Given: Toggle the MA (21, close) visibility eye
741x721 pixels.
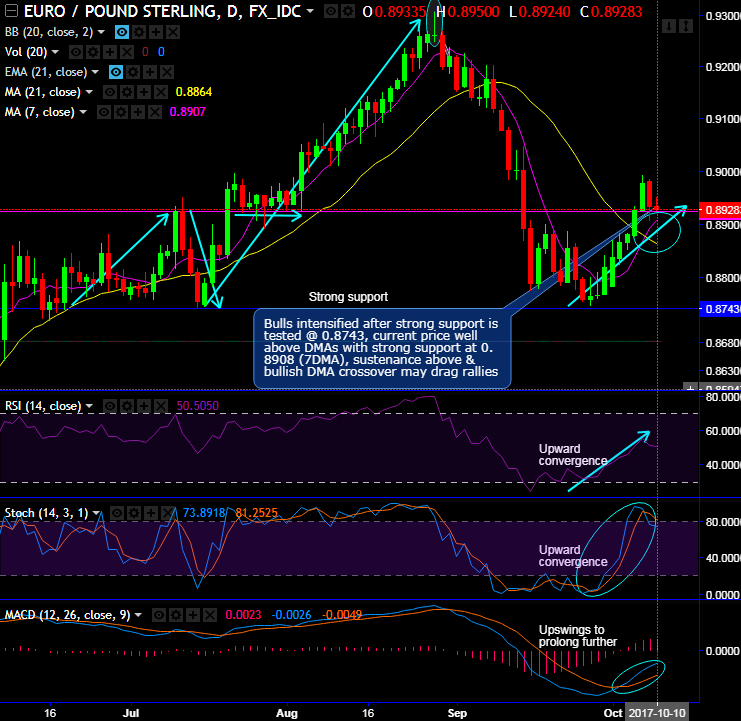Looking at the screenshot, I should pos(110,92).
